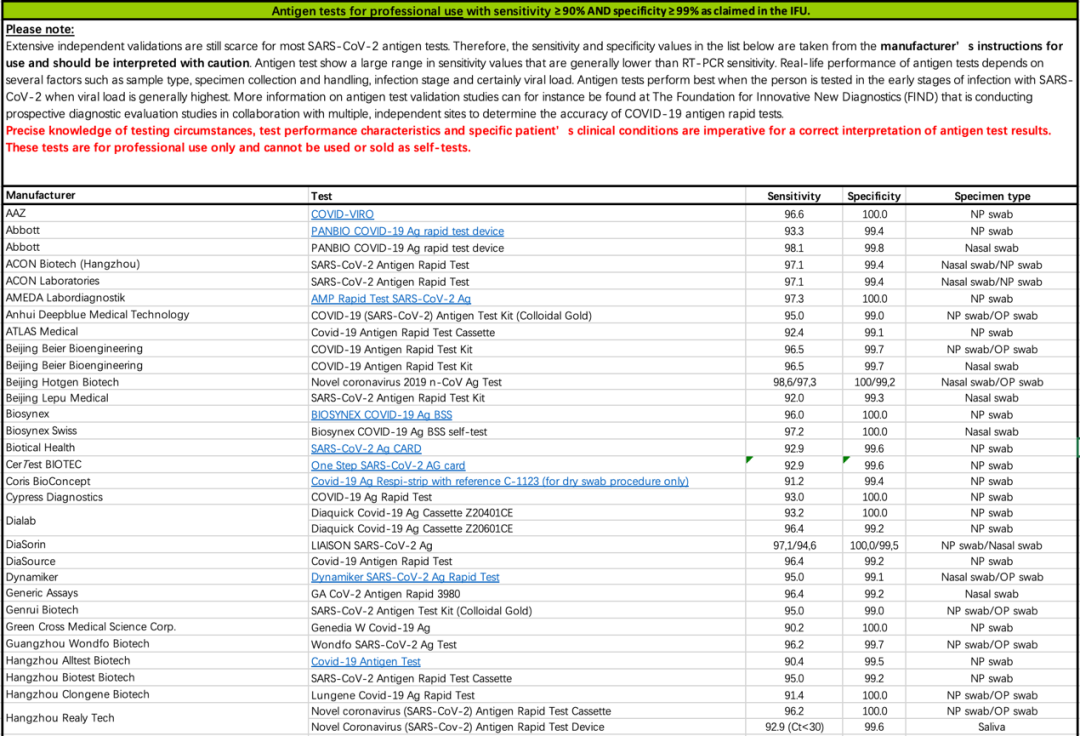Screen dimensions: 1080x736
Task: Open Dynamiker SARS-CoV-2 Ag Rapid Test link
Action: pyautogui.click(x=405, y=577)
